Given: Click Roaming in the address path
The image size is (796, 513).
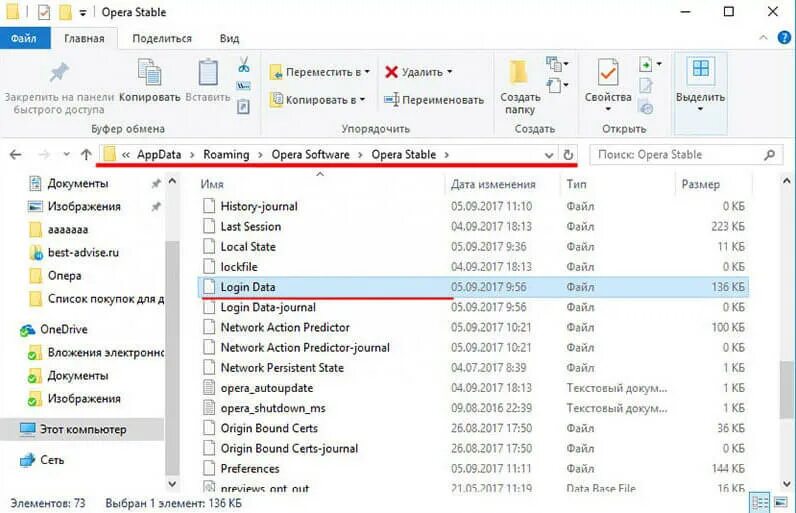Looking at the screenshot, I should tap(226, 155).
